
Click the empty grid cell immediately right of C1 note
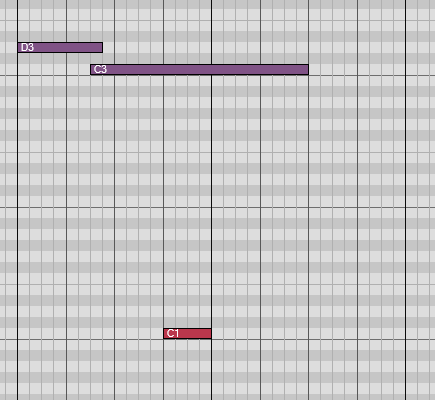click(x=218, y=333)
